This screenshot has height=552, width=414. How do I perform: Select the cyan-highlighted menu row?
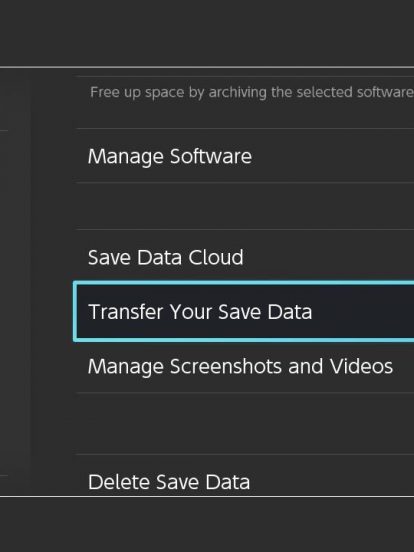pos(245,312)
